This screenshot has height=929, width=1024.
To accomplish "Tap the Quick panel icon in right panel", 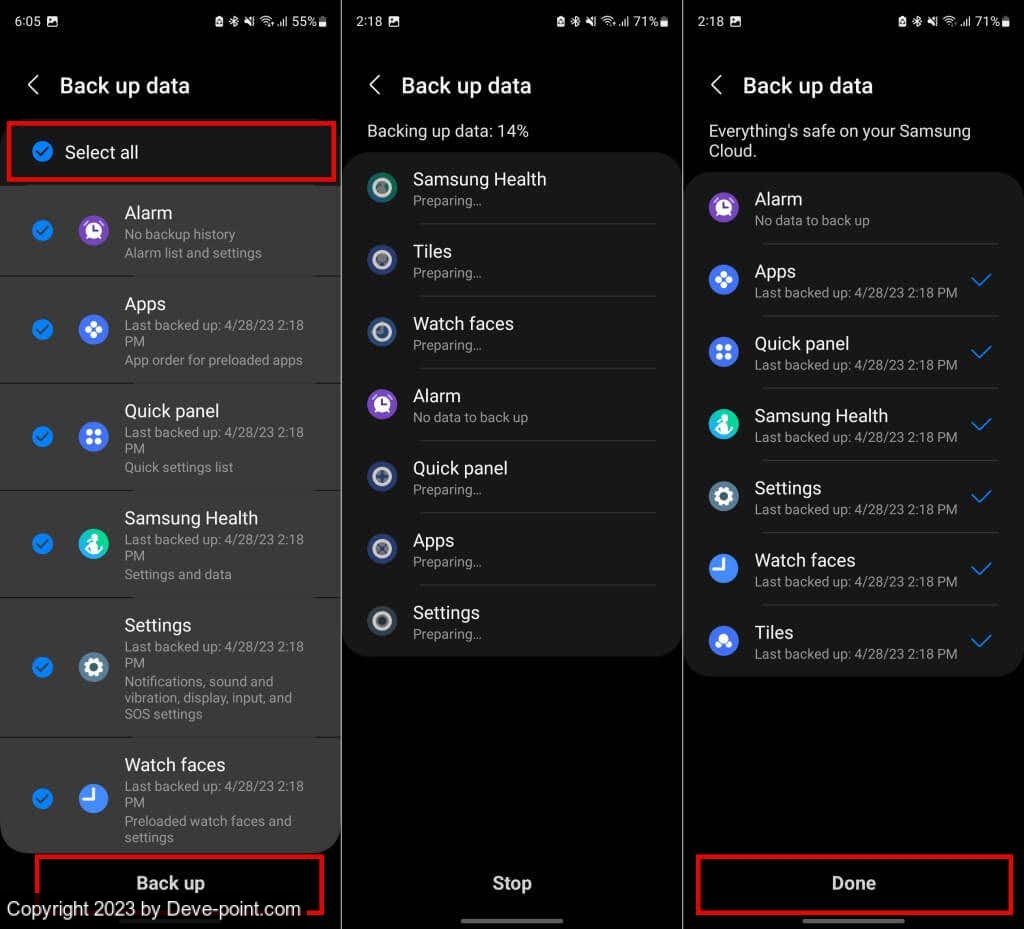I will [724, 353].
